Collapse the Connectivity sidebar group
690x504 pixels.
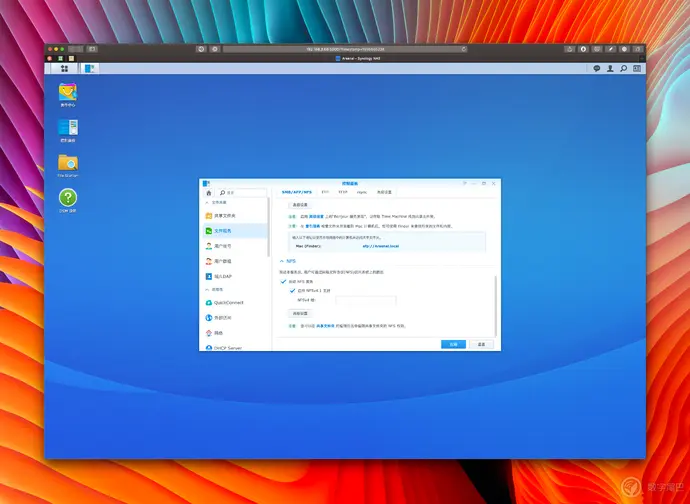point(207,290)
